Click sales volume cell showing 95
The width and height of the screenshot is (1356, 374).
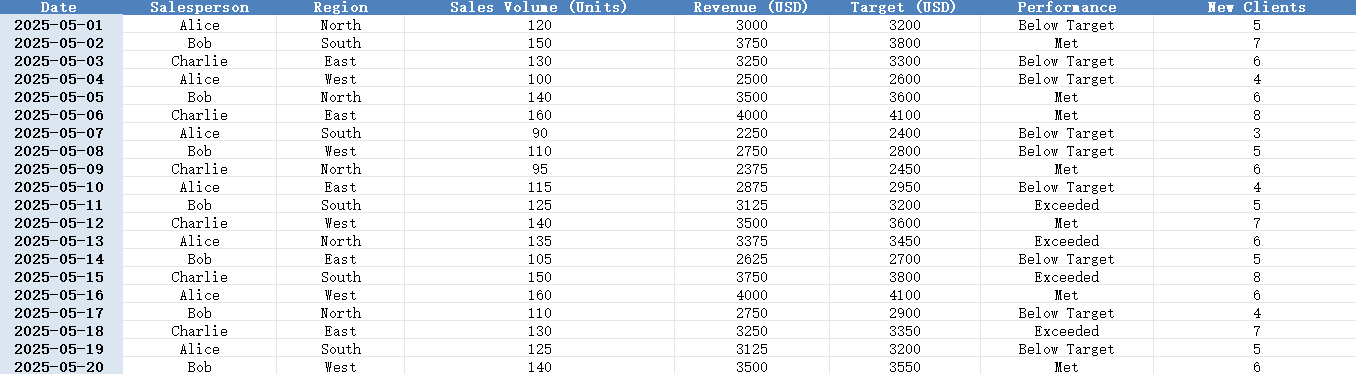(x=539, y=169)
